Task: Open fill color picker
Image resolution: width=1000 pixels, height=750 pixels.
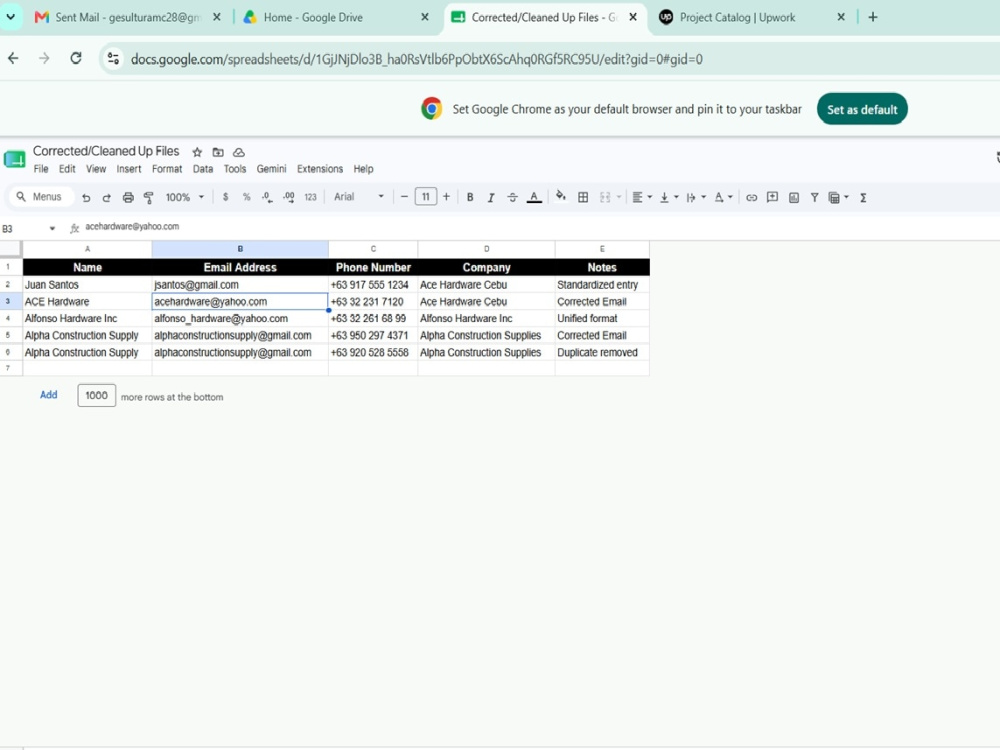Action: 561,196
